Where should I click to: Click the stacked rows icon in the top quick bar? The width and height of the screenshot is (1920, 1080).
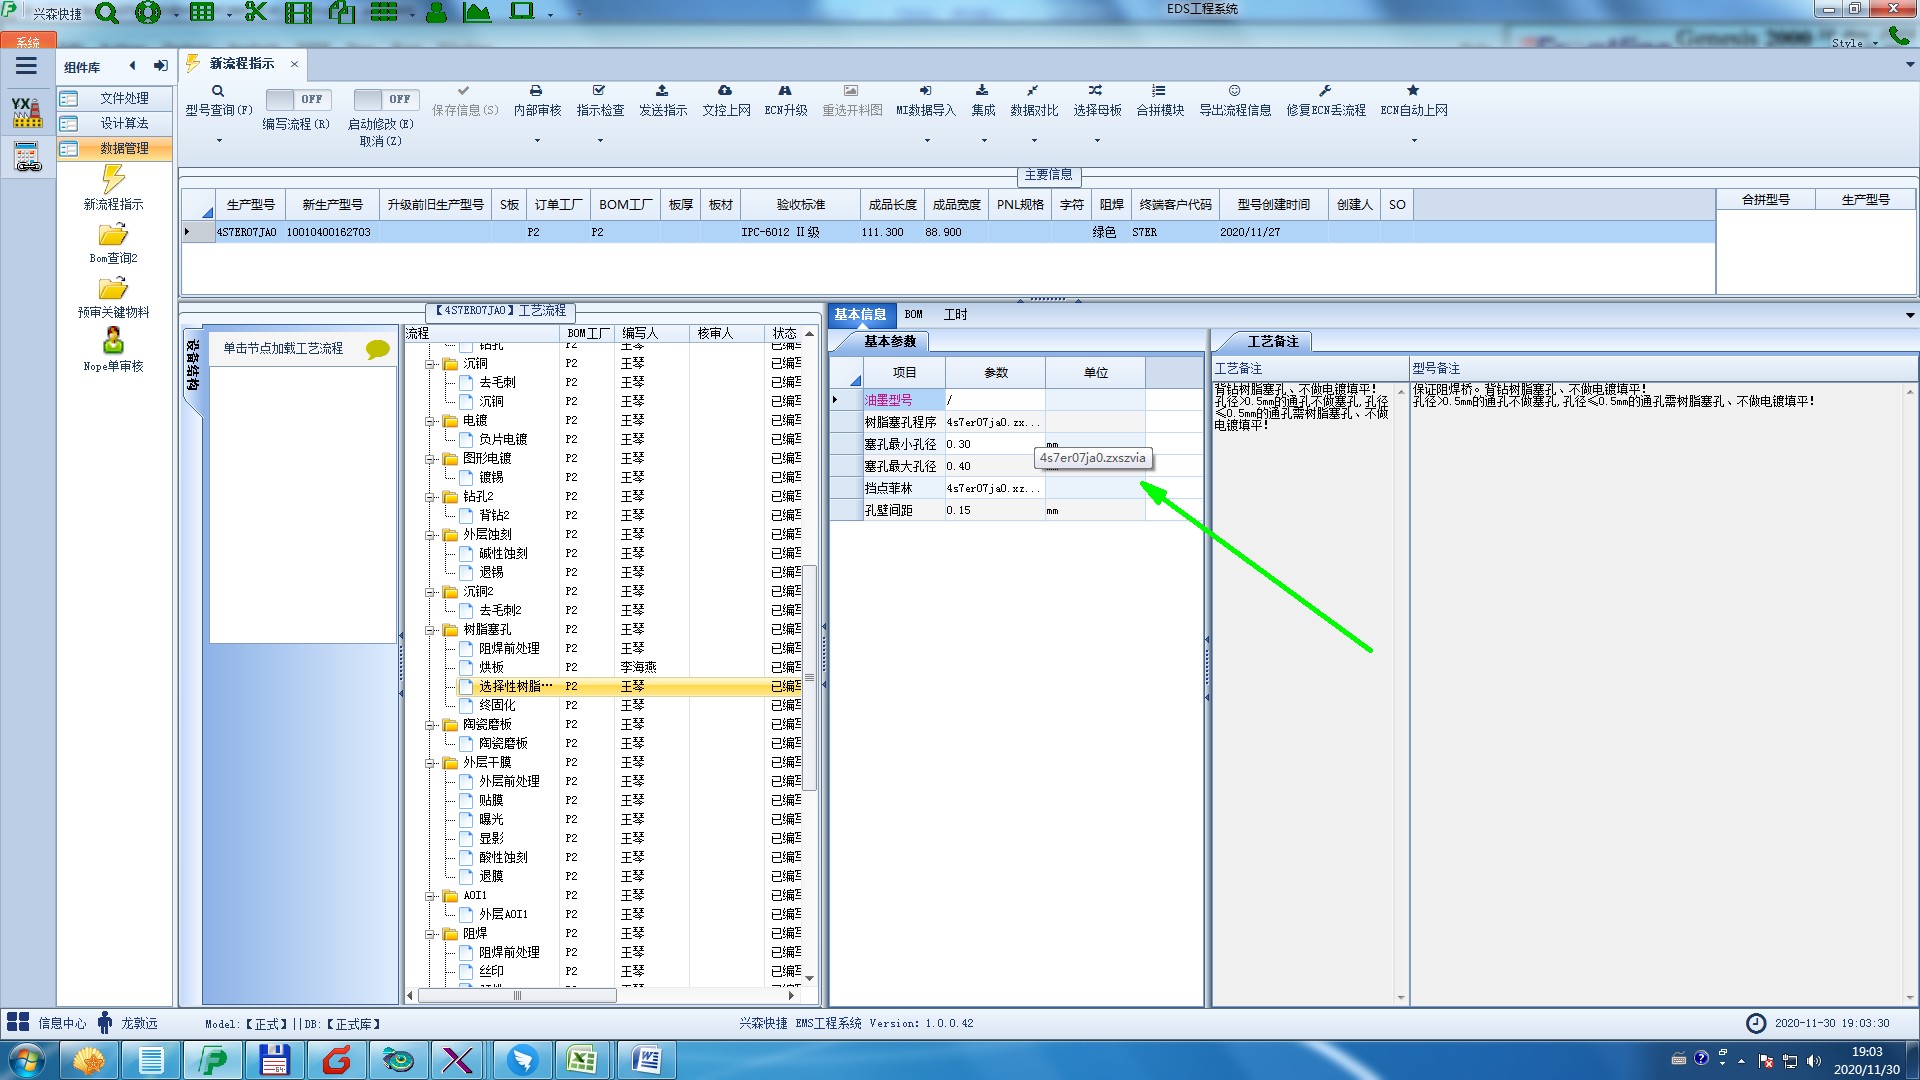(x=384, y=13)
